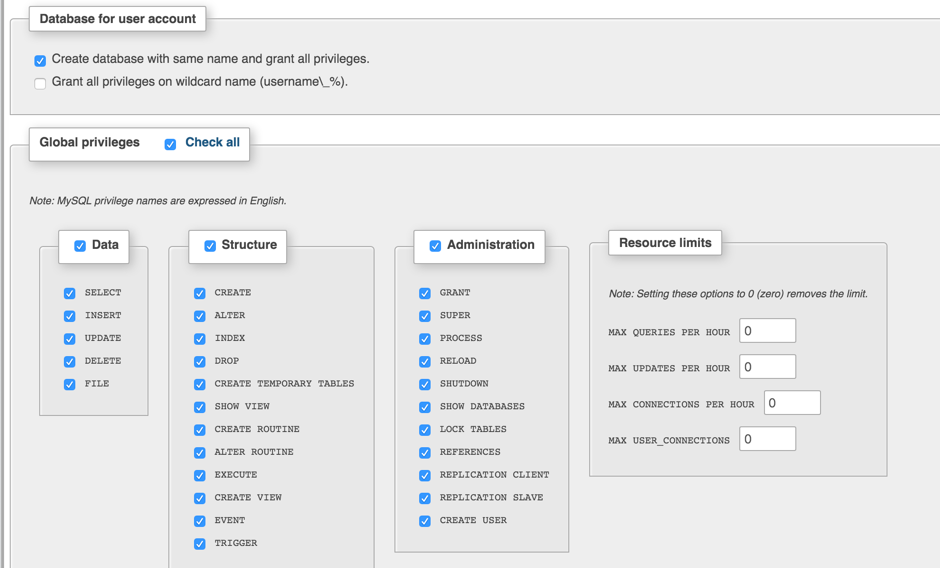Disable the CREATE USER privilege
This screenshot has height=568, width=940.
pos(425,521)
